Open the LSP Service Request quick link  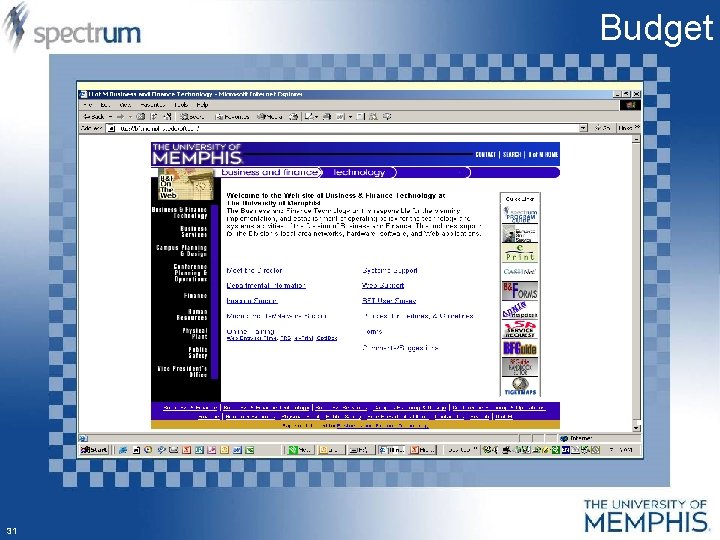[520, 329]
